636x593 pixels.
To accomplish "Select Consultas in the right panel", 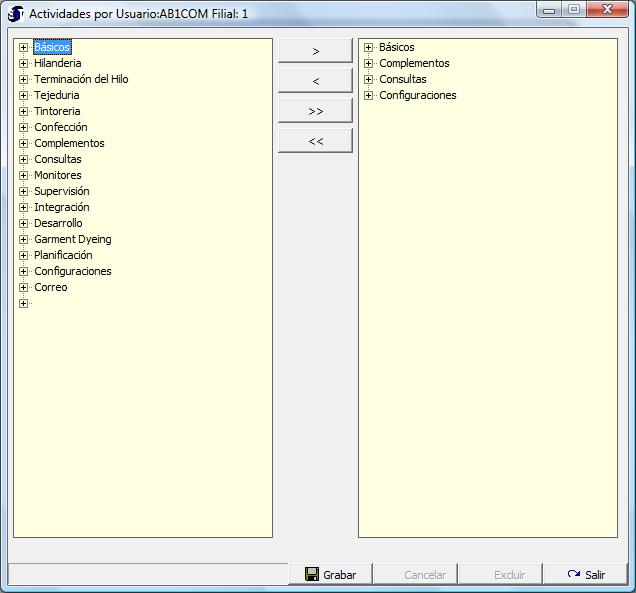I will [402, 79].
